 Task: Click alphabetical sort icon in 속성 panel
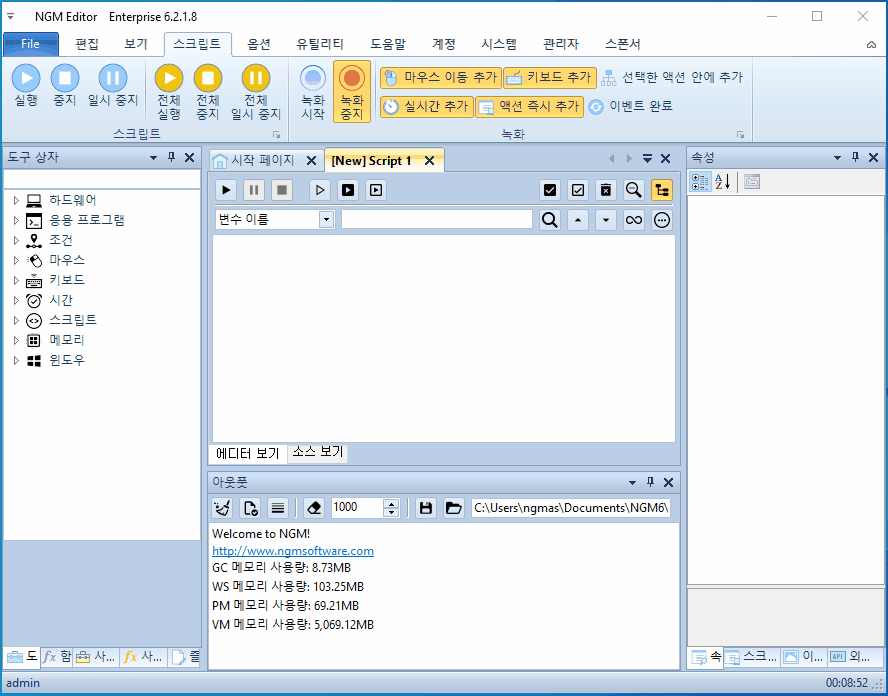(723, 182)
